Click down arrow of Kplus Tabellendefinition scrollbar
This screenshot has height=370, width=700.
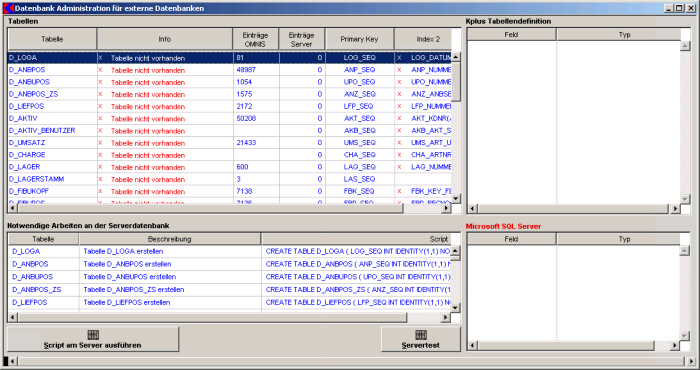[685, 199]
